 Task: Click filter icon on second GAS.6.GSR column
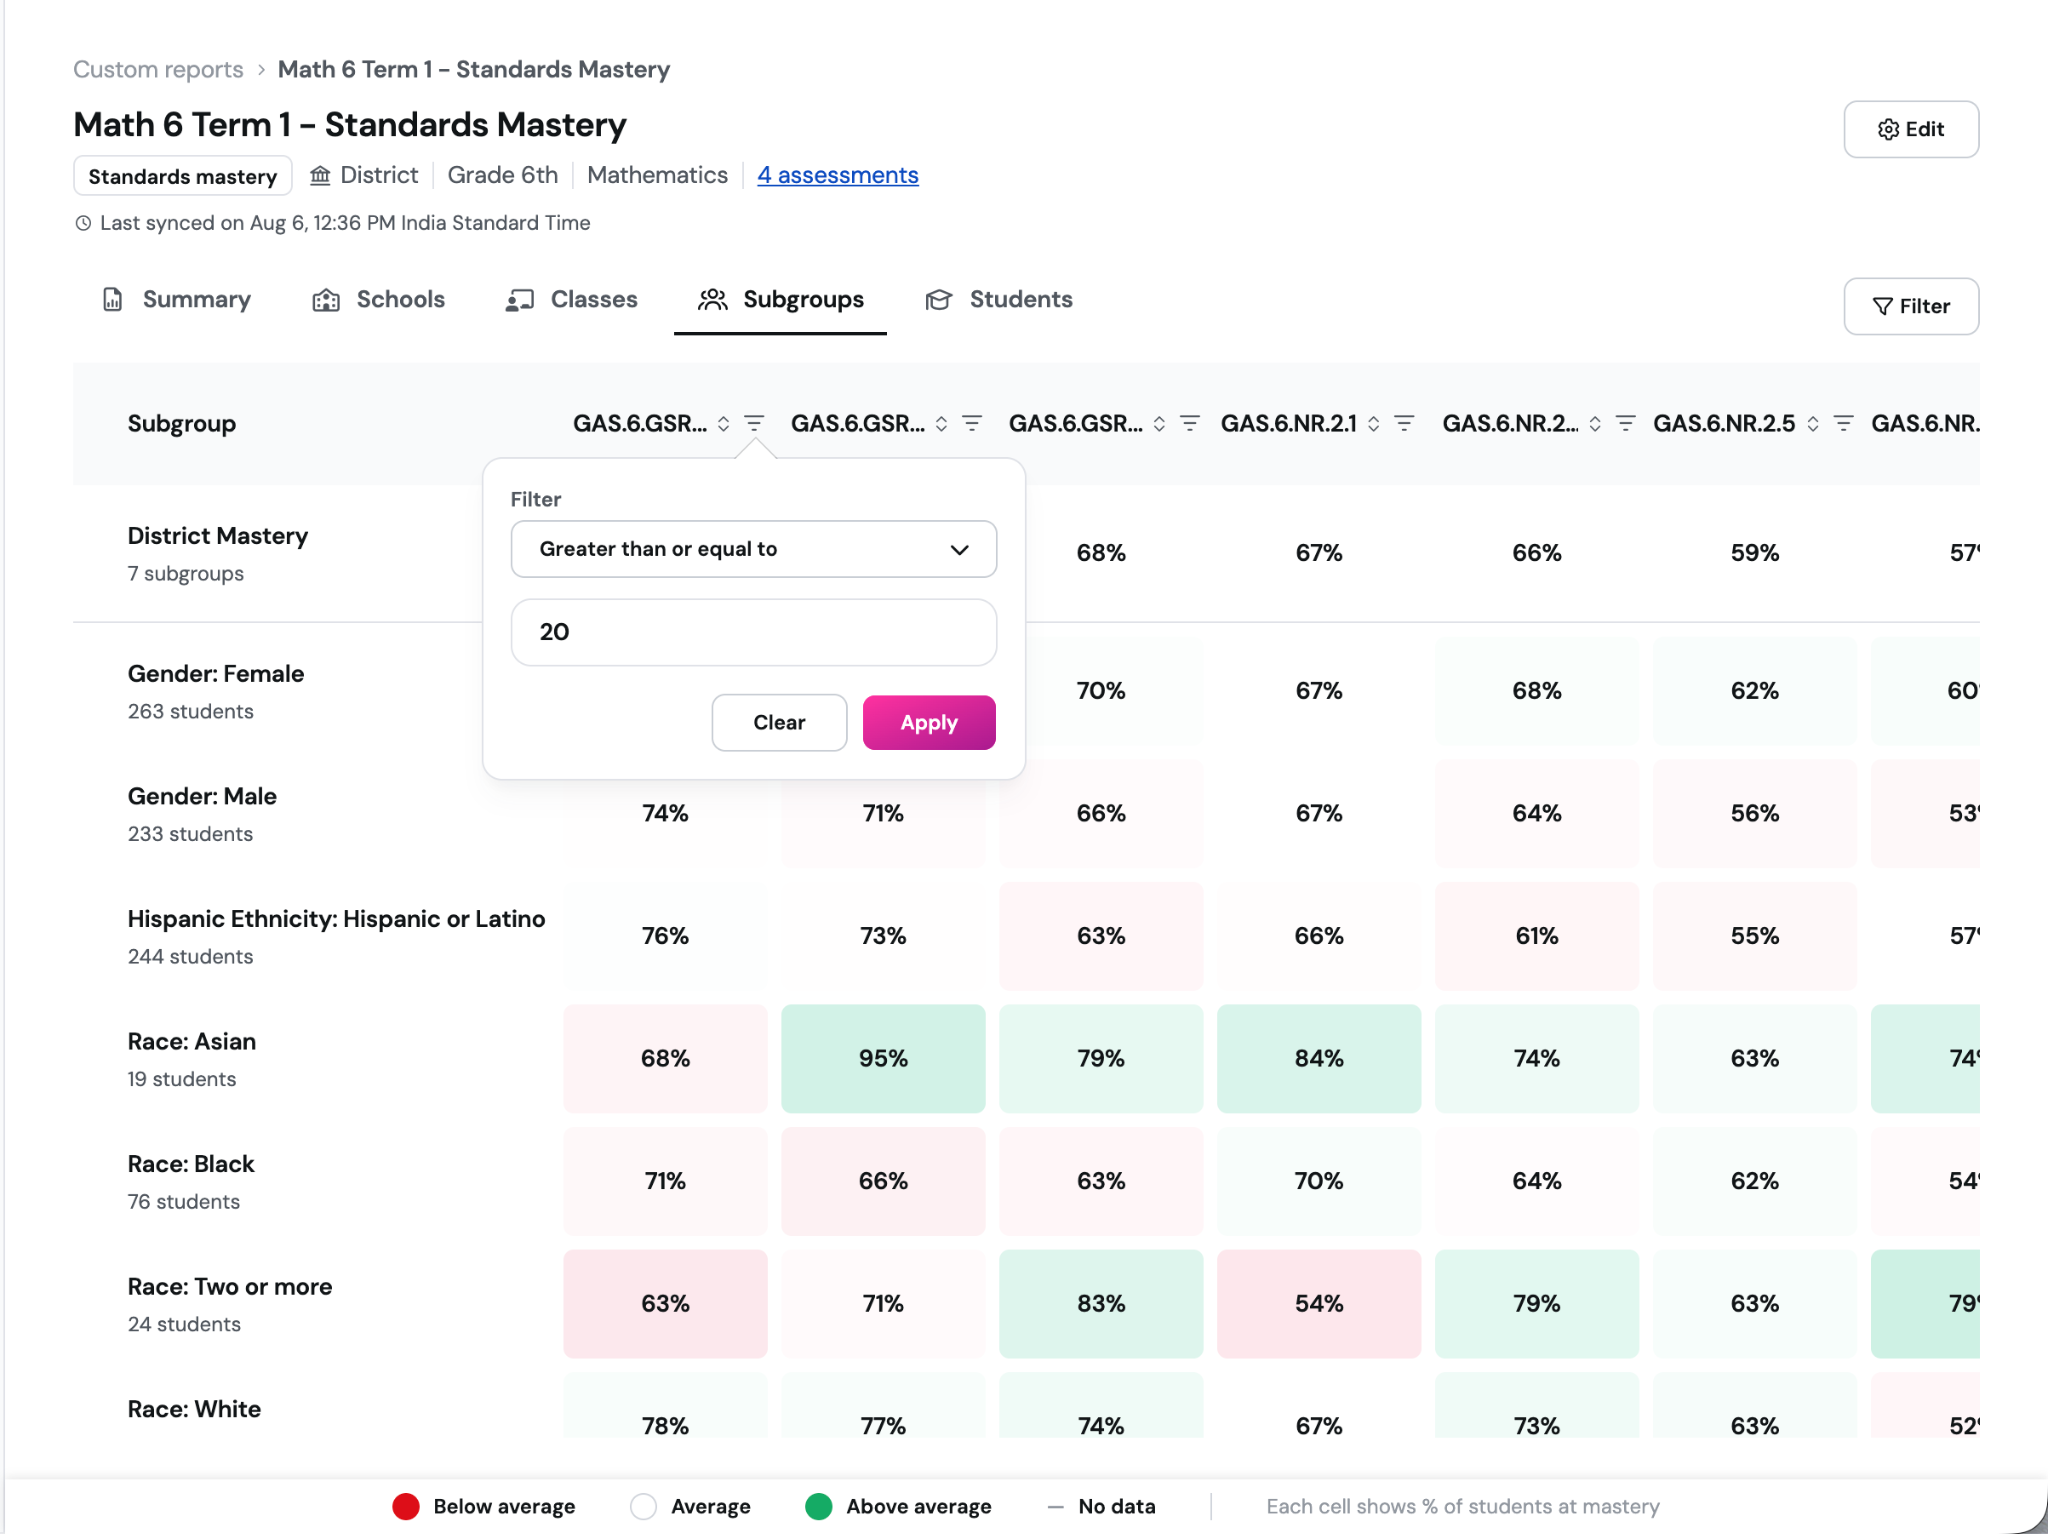(972, 423)
